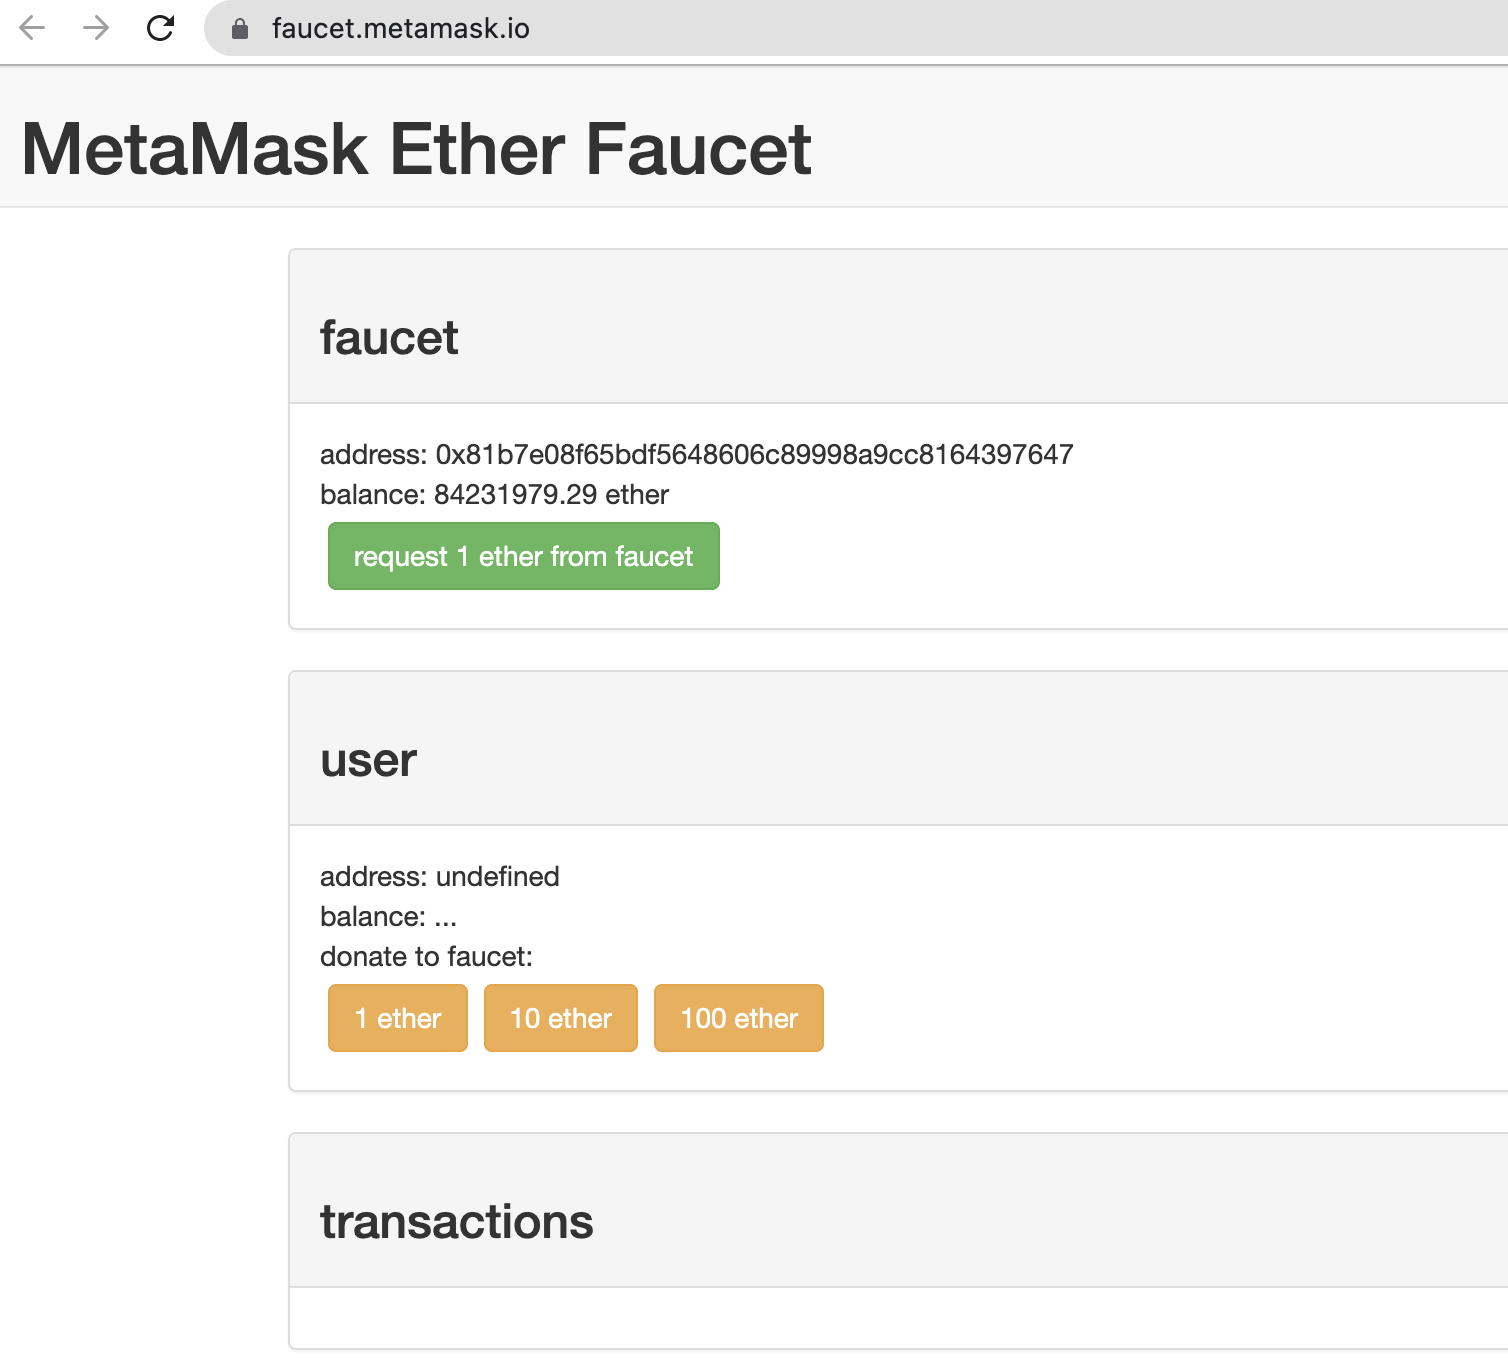Request 1 ether from the faucet
The width and height of the screenshot is (1508, 1372).
click(523, 556)
